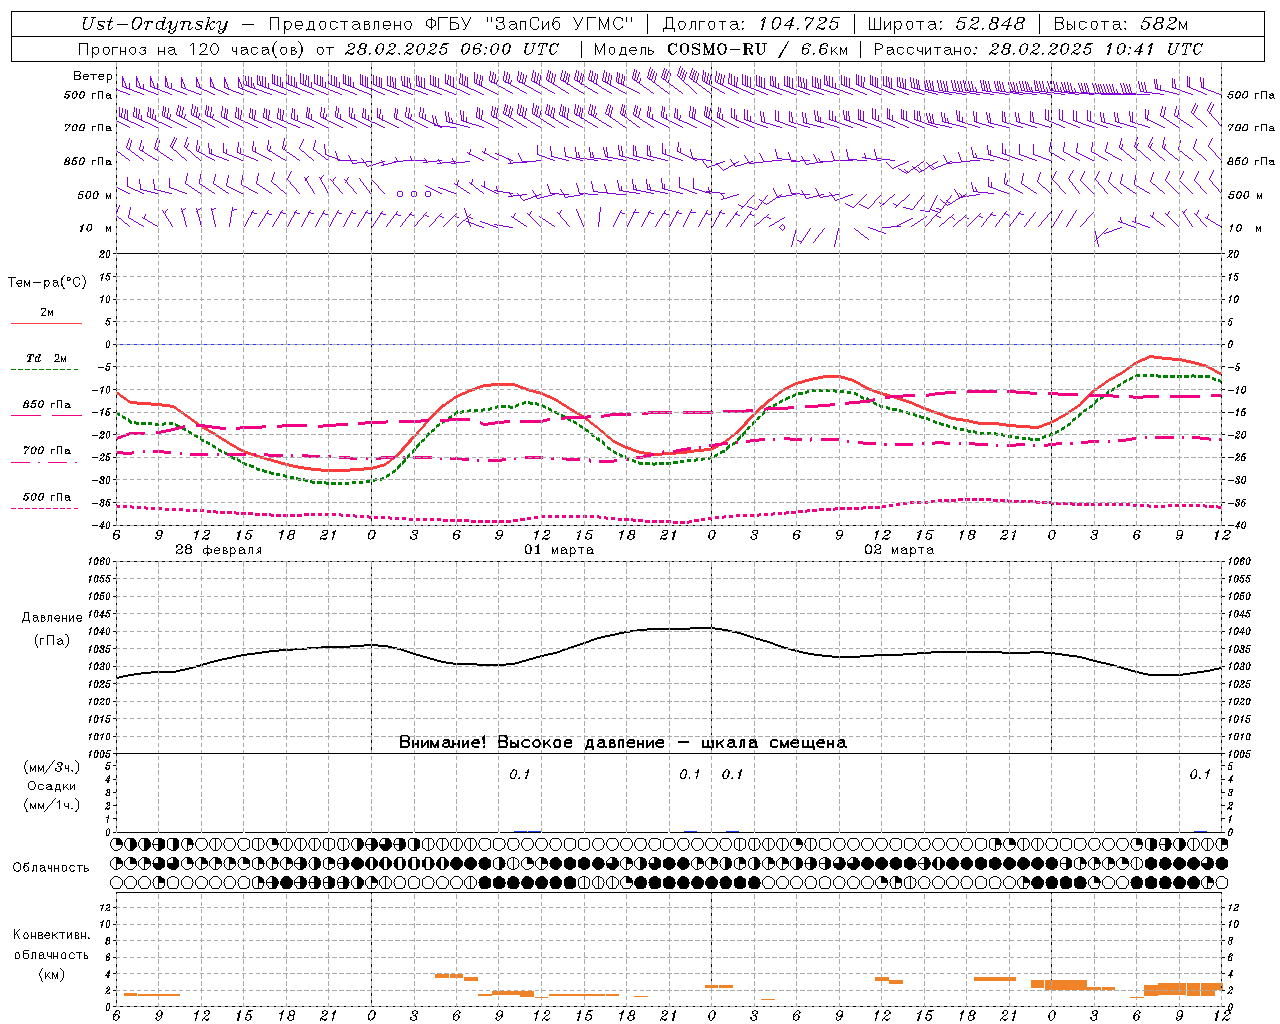Click the Облачность cloud cover label

[51, 868]
